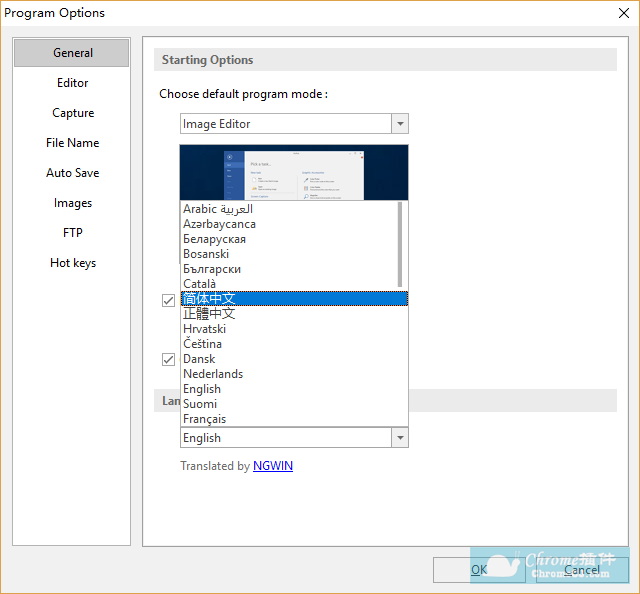Image resolution: width=640 pixels, height=594 pixels.
Task: Choose Azərbaycanca from the language list
Action: (289, 224)
